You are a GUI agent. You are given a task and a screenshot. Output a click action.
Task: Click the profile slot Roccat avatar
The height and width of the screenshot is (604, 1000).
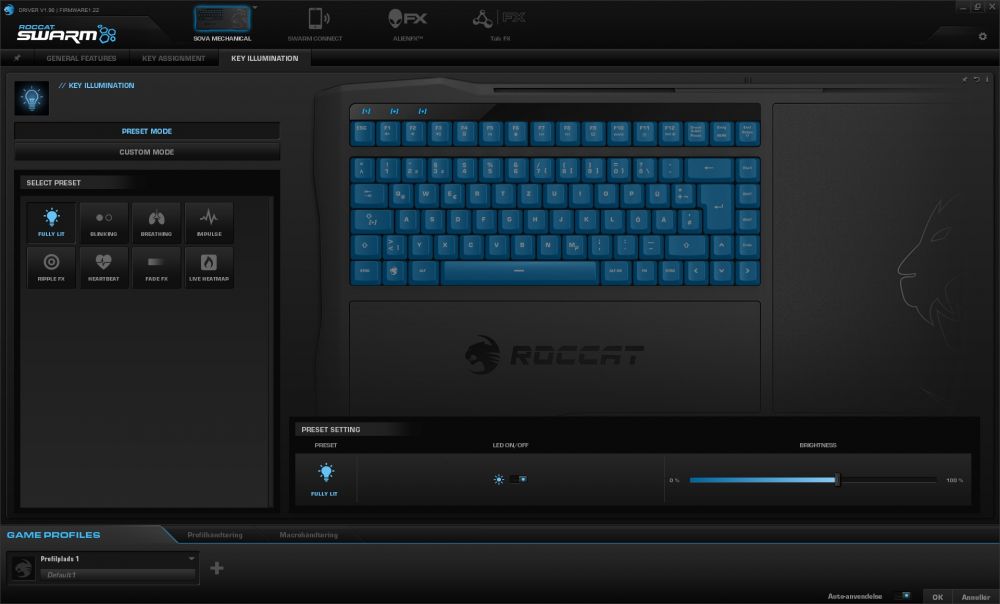coord(23,568)
